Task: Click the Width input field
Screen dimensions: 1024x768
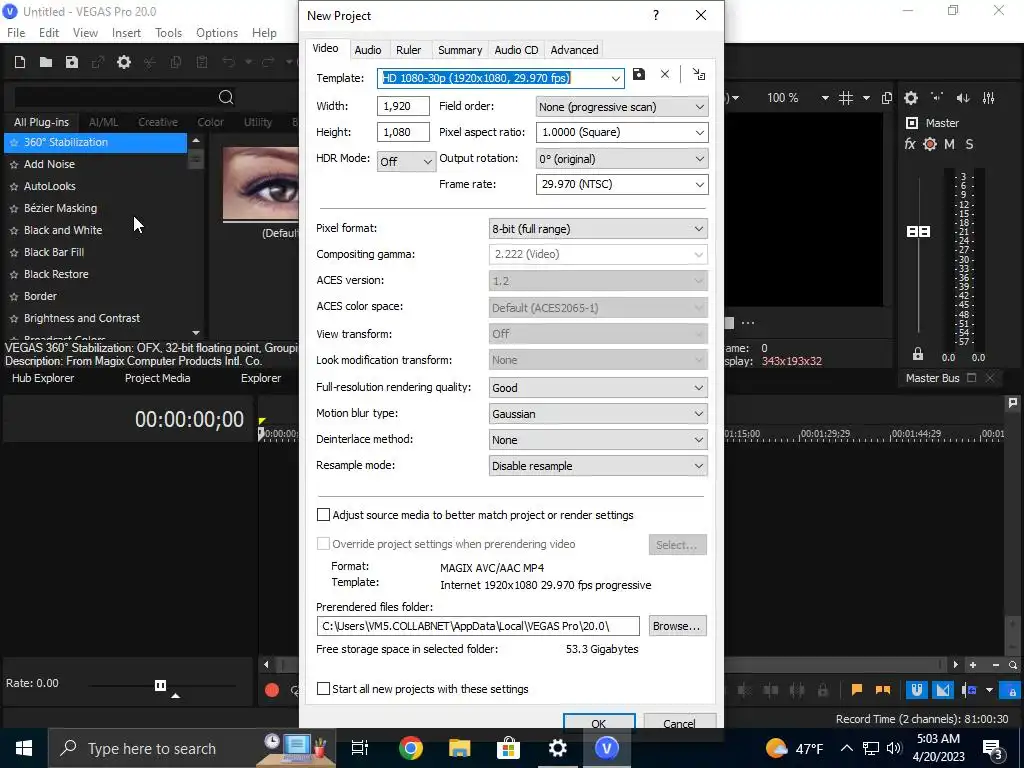Action: point(403,106)
